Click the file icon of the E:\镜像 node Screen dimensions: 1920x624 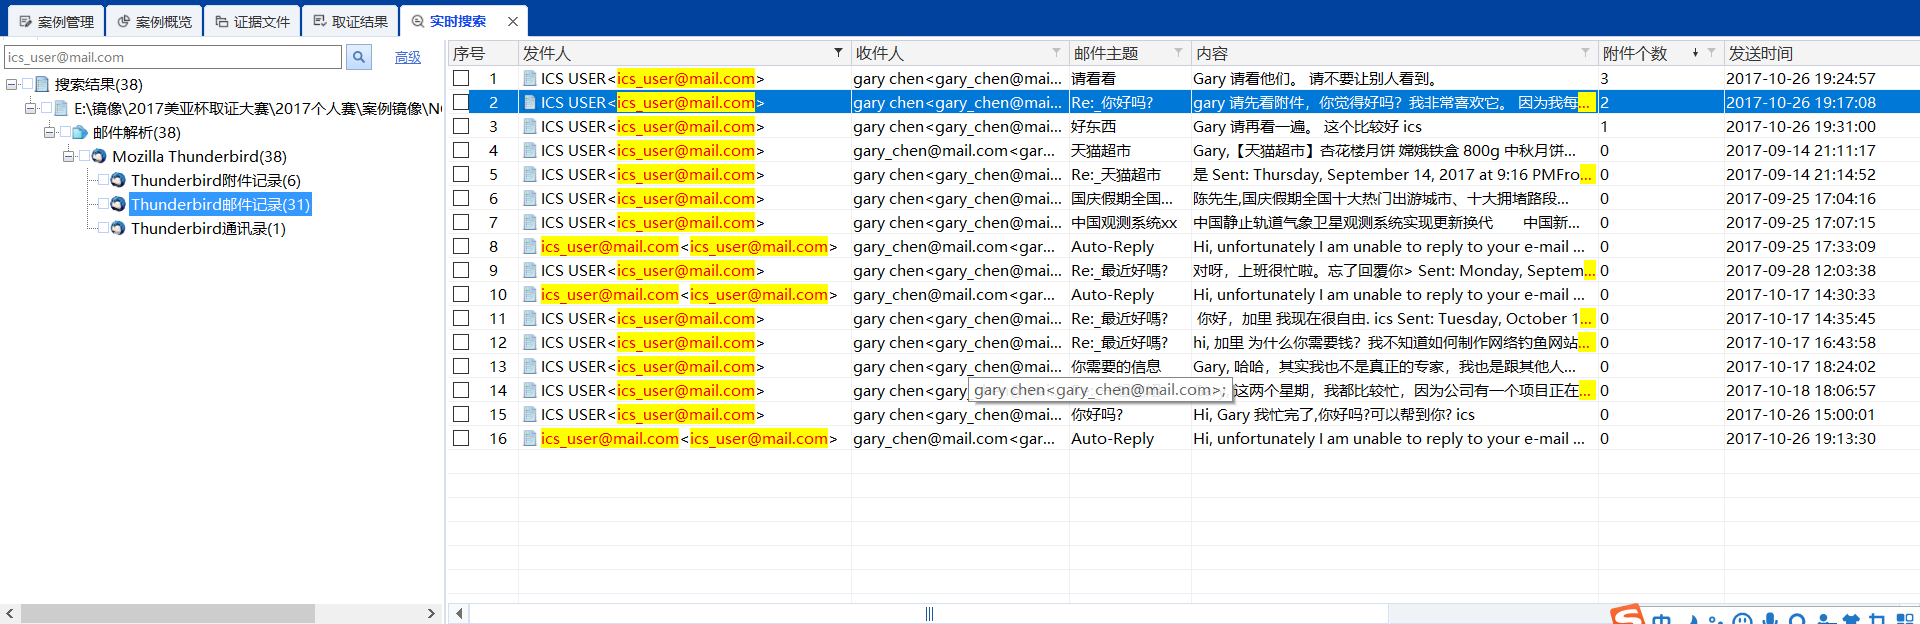(x=61, y=108)
